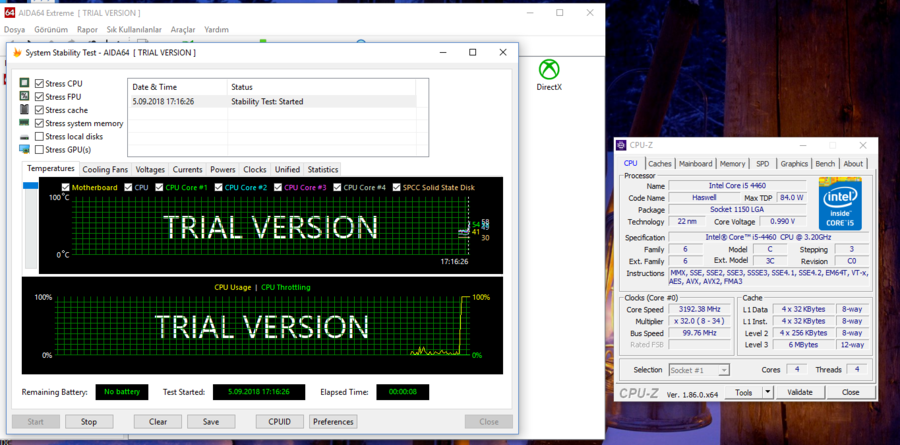This screenshot has height=445, width=900.
Task: Open the Araçlar menu
Action: 183,30
